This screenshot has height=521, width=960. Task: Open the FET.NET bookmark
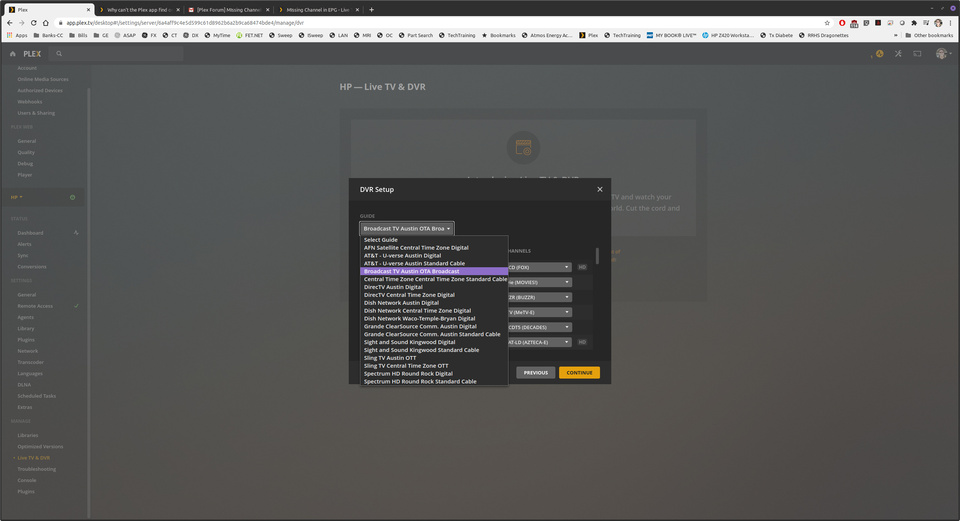coord(250,36)
